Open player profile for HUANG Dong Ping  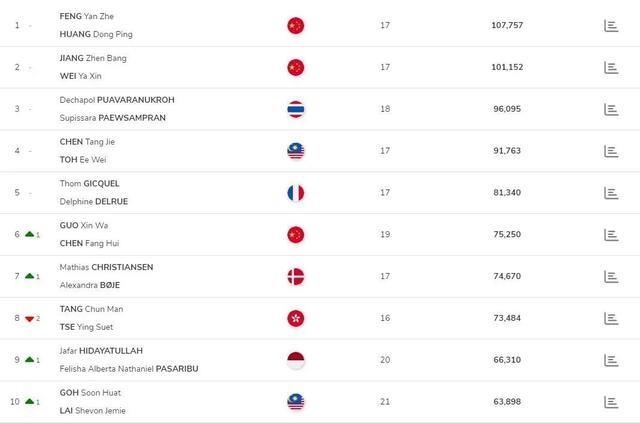(95, 34)
